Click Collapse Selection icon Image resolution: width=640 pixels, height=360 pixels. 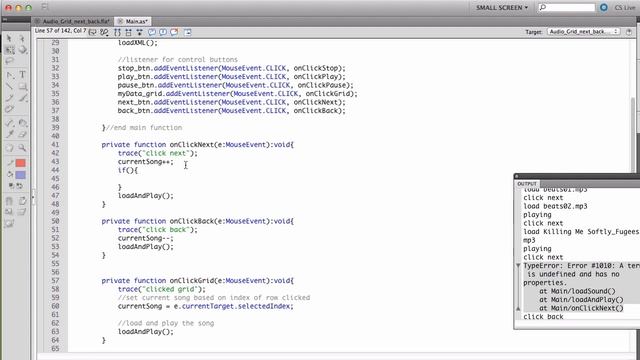coord(129,32)
